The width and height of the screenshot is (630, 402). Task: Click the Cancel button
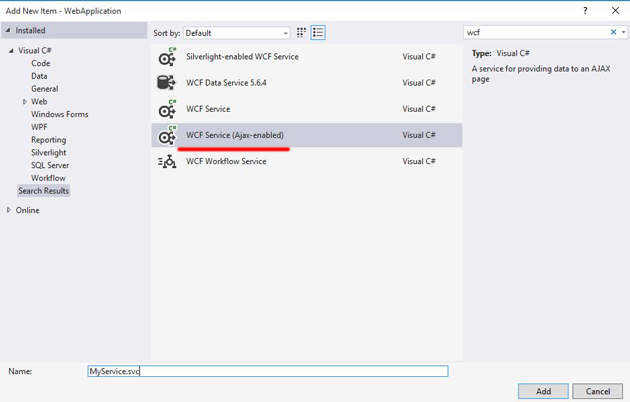pyautogui.click(x=597, y=391)
